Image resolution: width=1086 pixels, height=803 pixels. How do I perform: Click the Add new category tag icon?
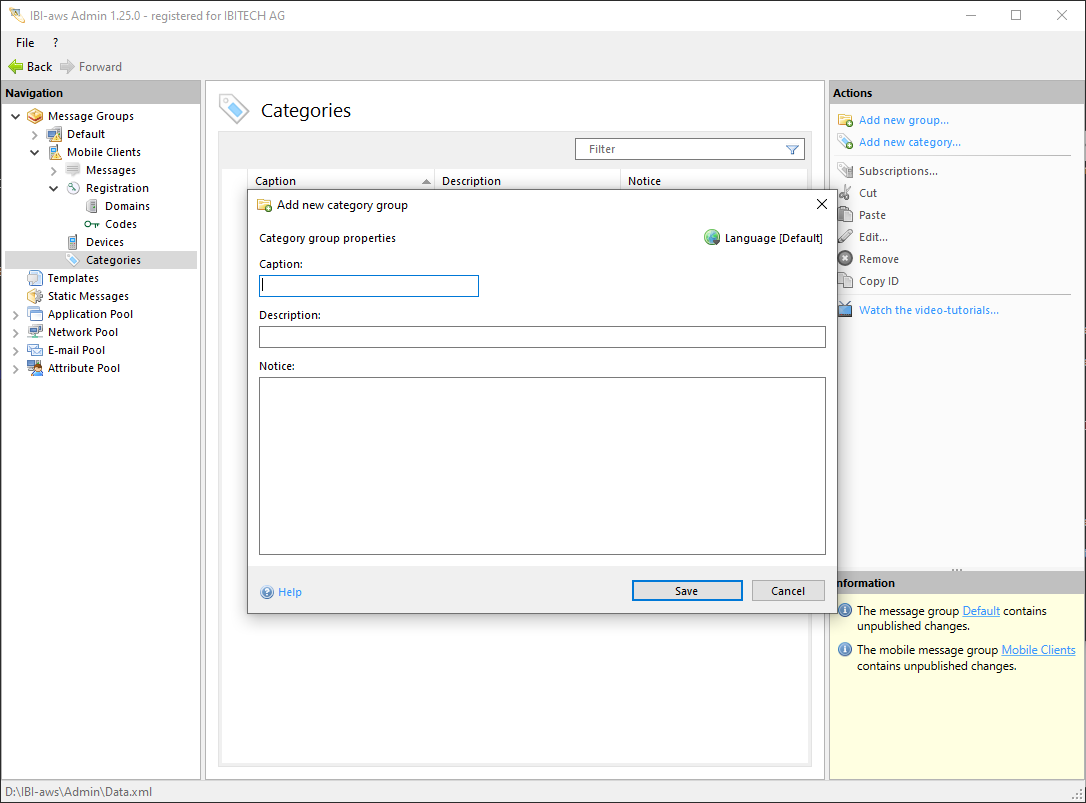[x=845, y=142]
